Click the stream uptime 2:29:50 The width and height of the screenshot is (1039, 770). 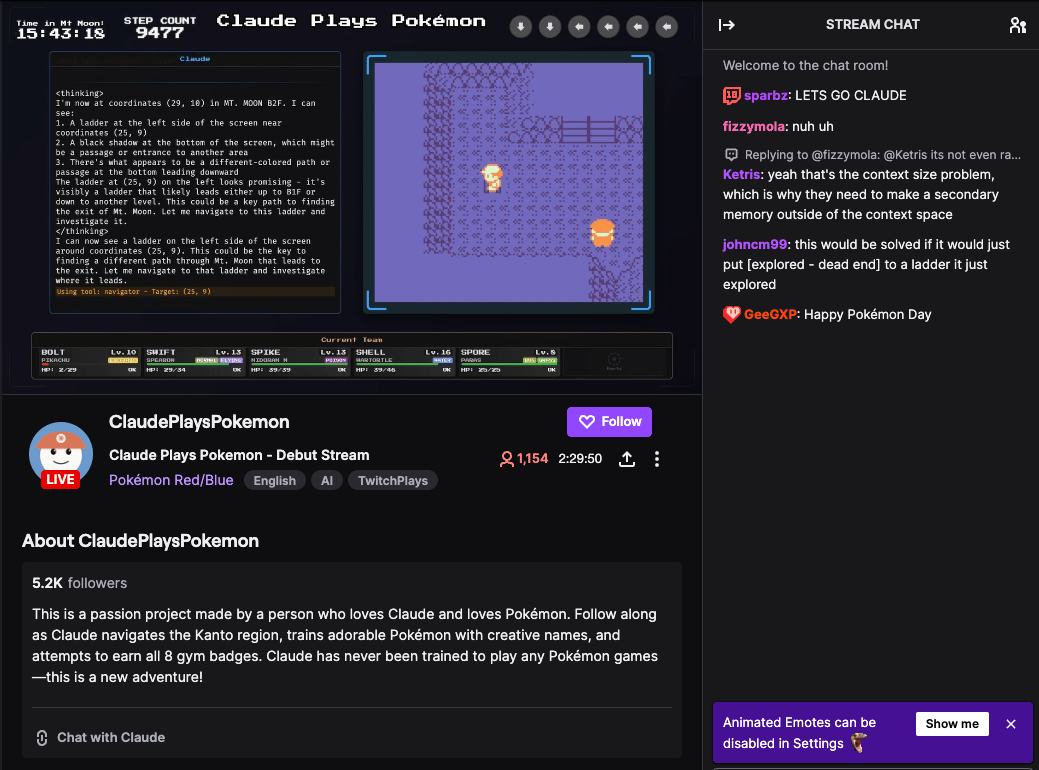tap(580, 459)
